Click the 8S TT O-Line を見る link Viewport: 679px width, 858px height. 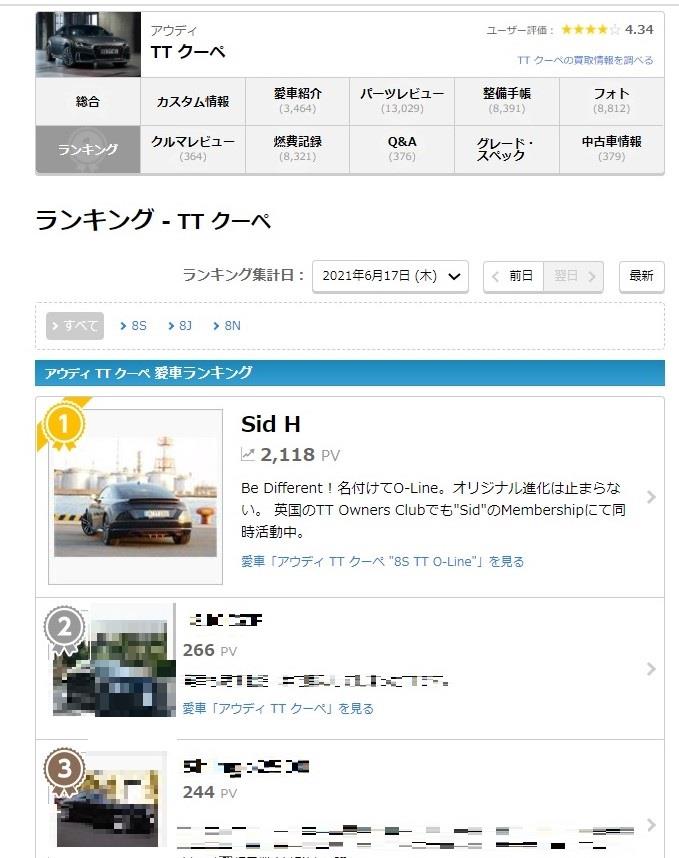tap(382, 562)
